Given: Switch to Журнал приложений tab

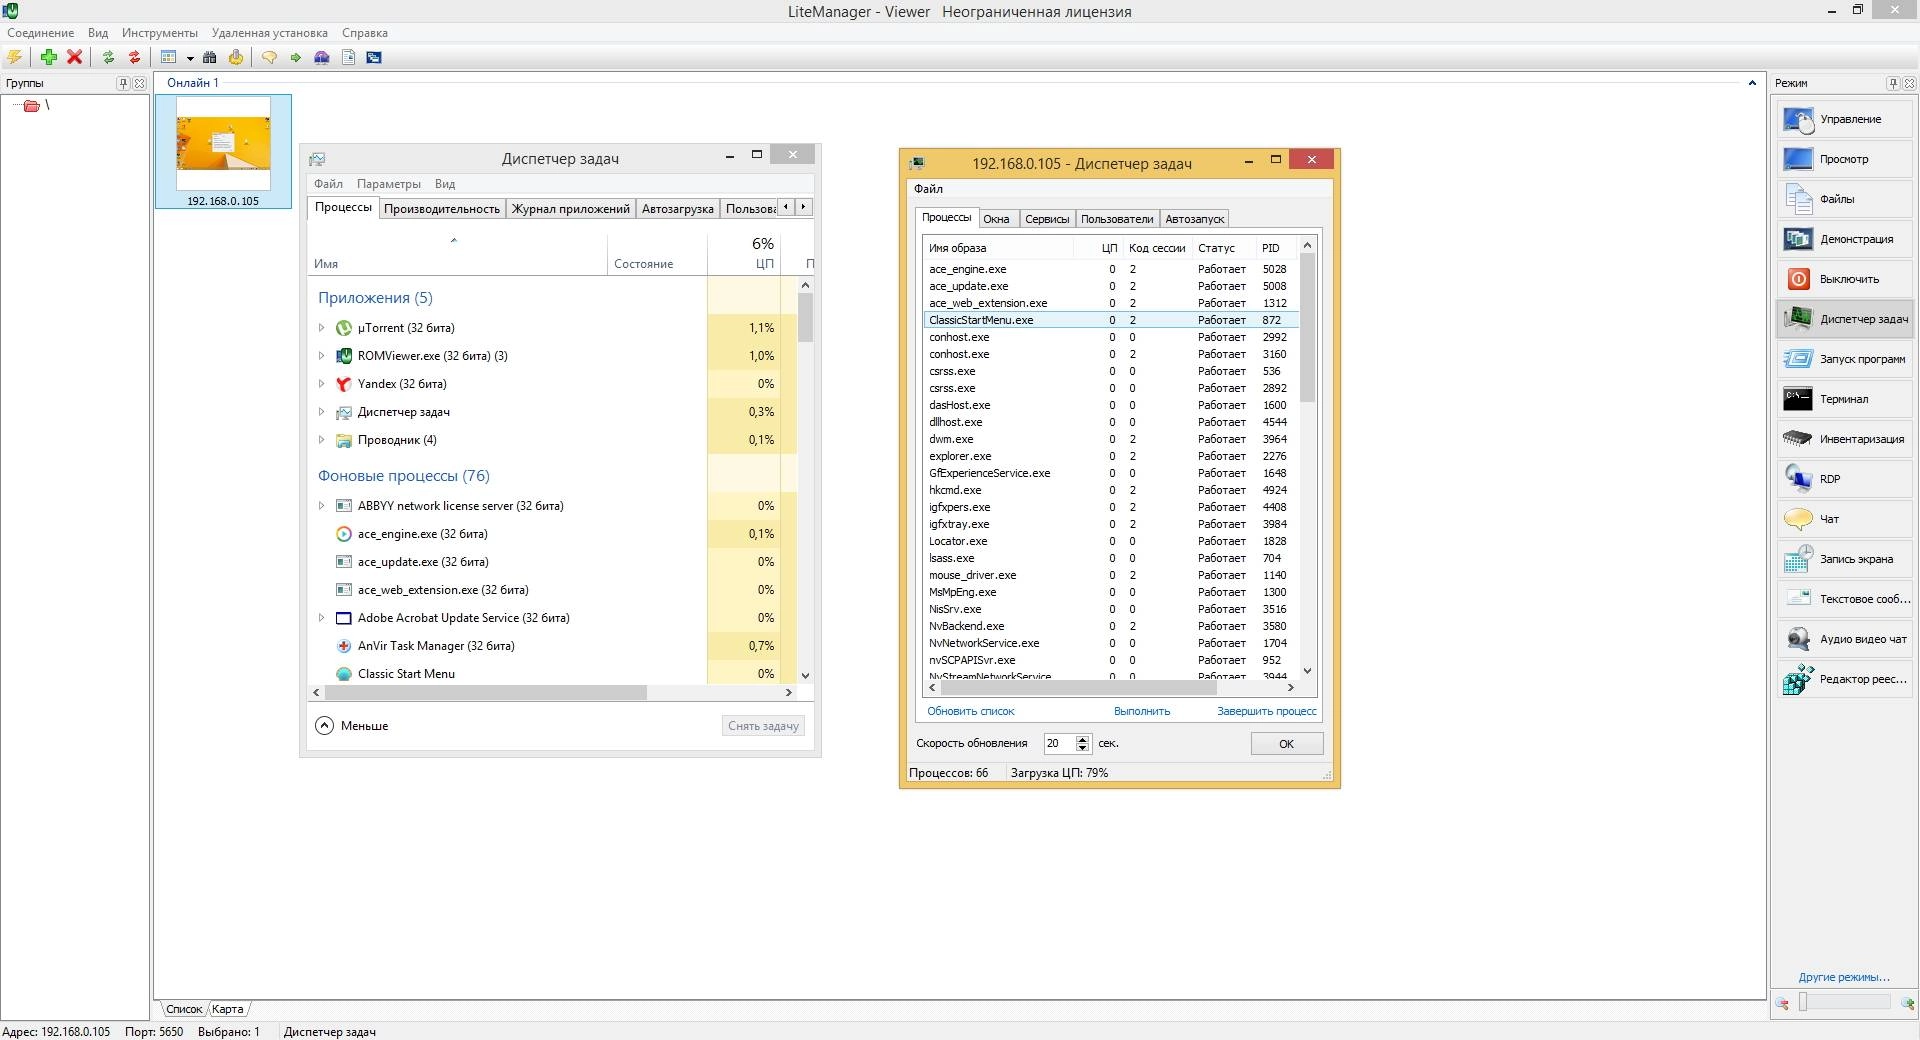Looking at the screenshot, I should [x=571, y=208].
